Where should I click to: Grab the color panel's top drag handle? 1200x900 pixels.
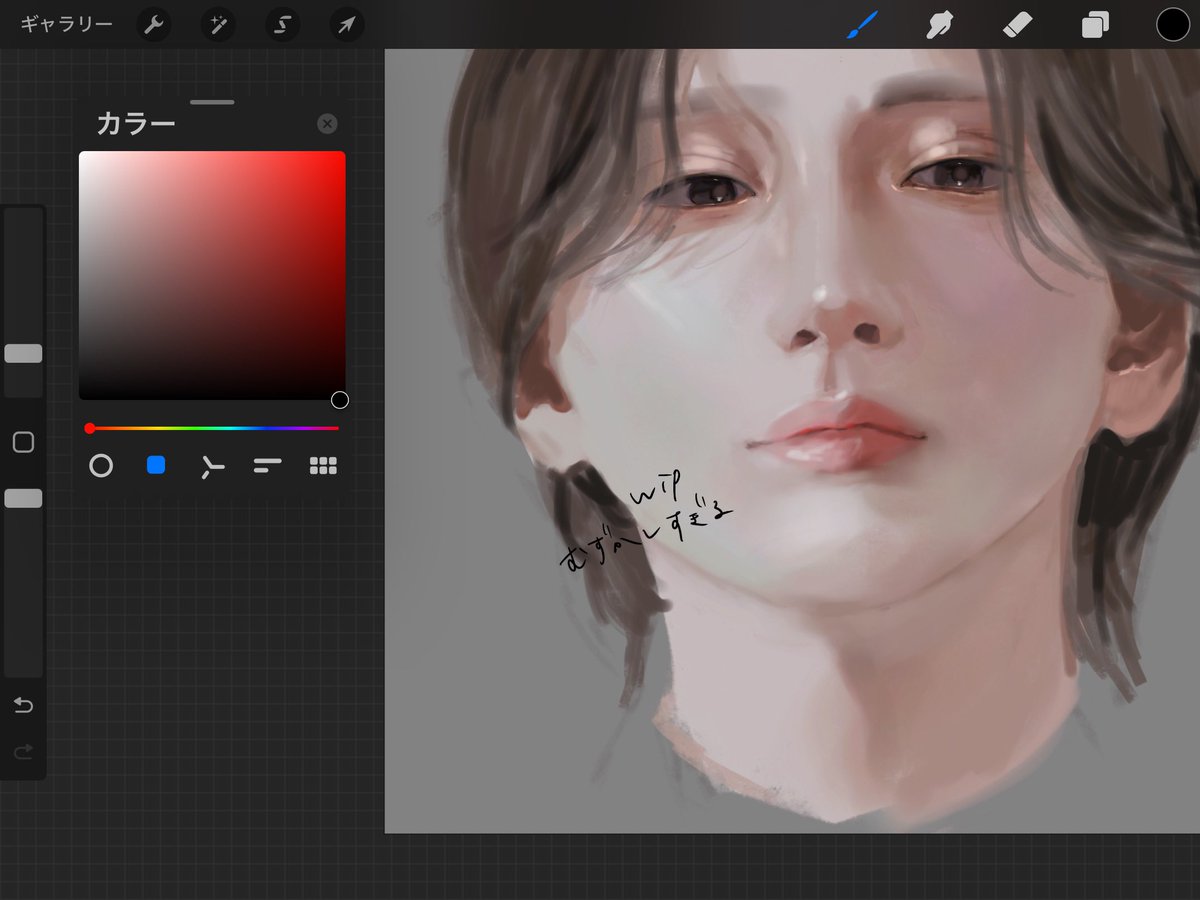pos(212,102)
